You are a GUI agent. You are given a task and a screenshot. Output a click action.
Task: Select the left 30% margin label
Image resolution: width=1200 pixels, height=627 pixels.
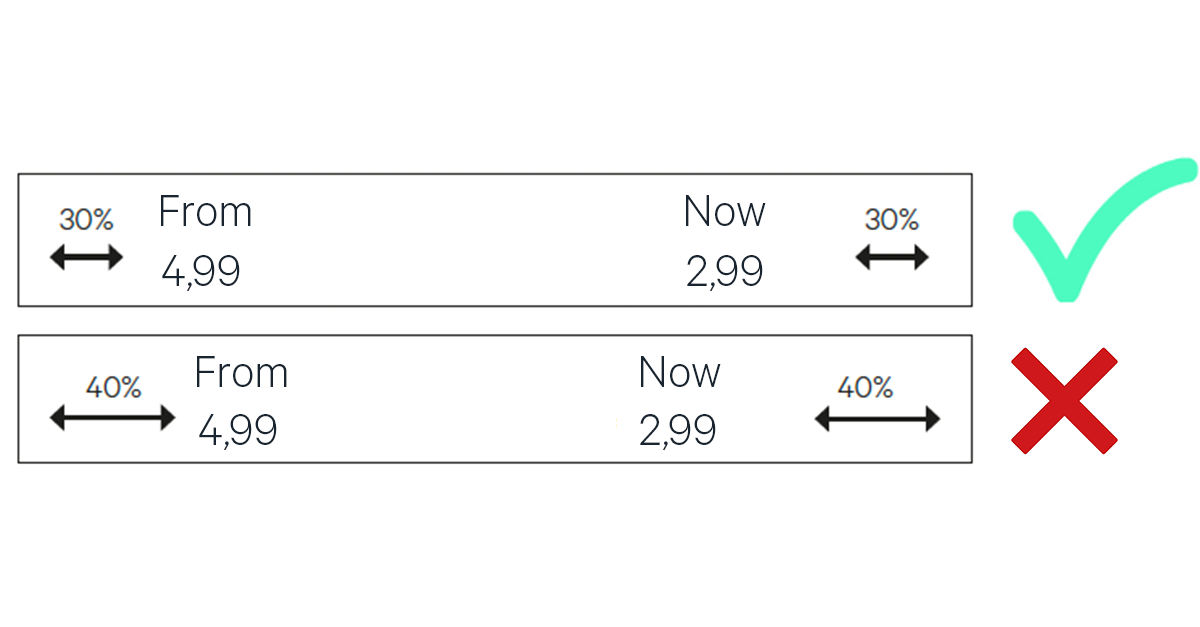86,220
